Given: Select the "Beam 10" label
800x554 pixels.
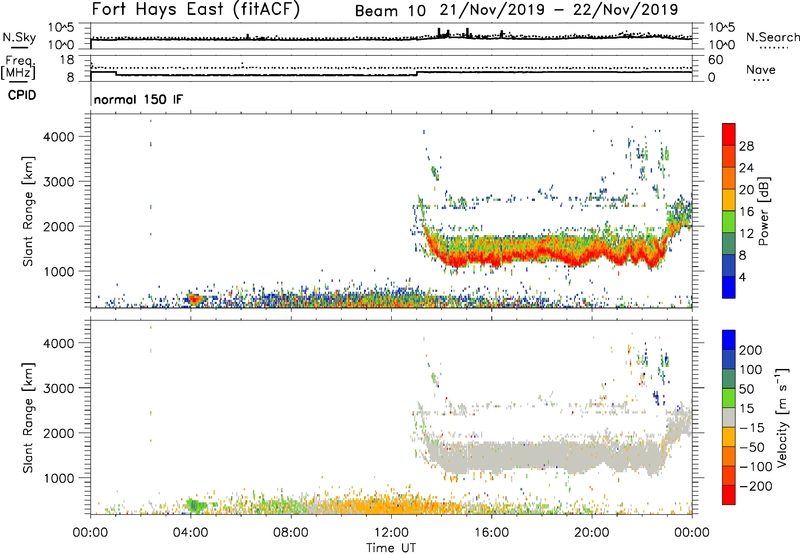Looking at the screenshot, I should point(390,11).
